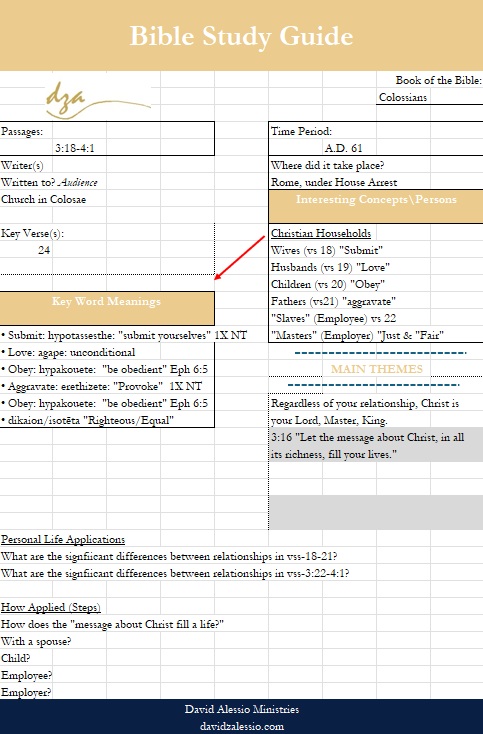Select 'Wives (vs 18) "Submit"' row
483x734 pixels.
pos(327,250)
